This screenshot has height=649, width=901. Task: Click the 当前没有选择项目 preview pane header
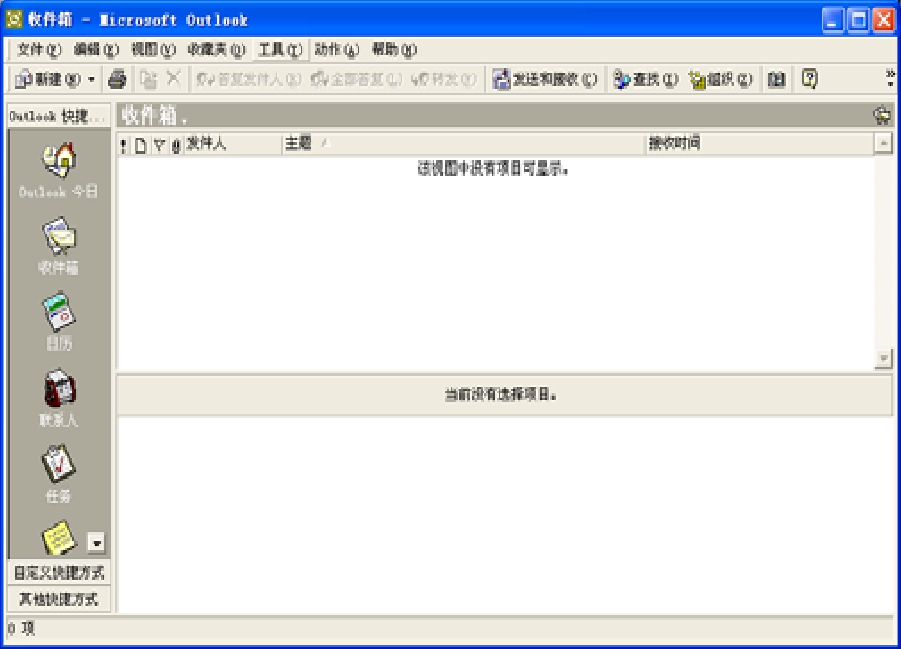click(x=504, y=395)
